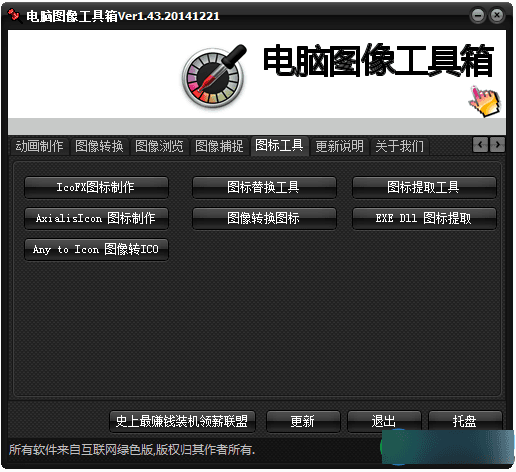The image size is (516, 472).
Task: Select the 图标工具 tab
Action: (x=279, y=146)
